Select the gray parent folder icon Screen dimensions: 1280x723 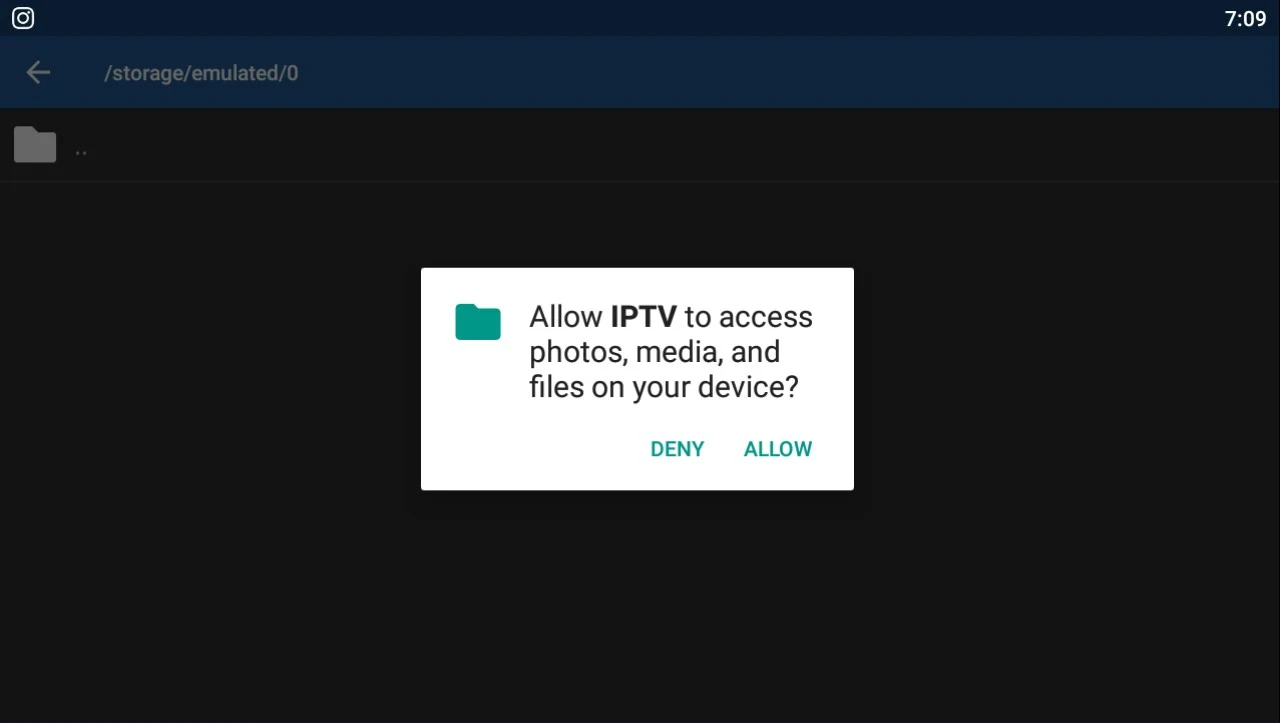tap(35, 145)
